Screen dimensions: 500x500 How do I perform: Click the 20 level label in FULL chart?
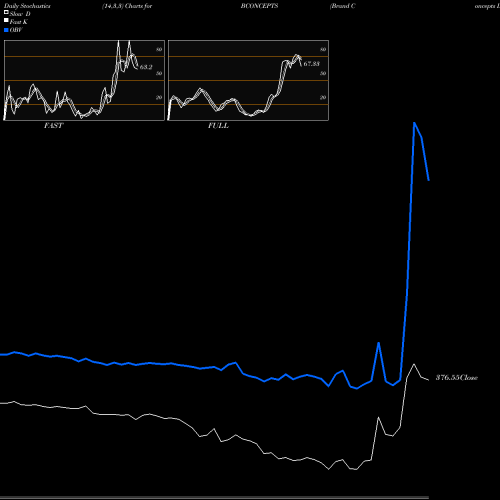pos(323,97)
